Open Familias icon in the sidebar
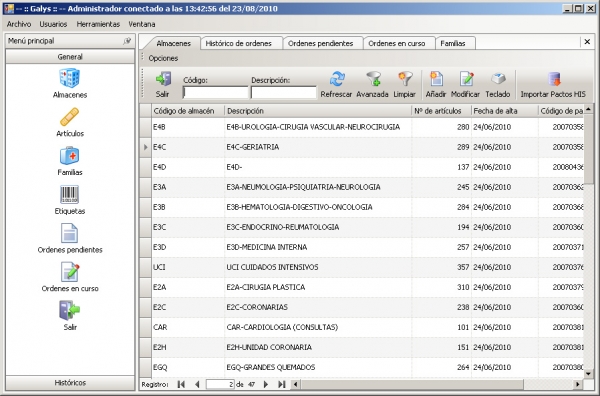600x396 pixels. 70,161
